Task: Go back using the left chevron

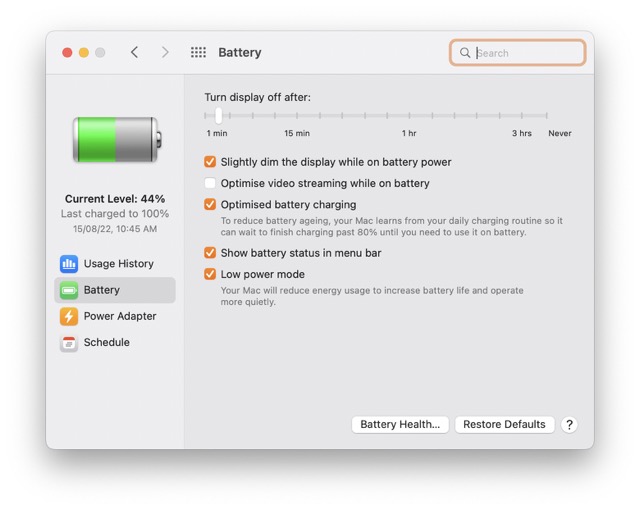Action: (x=134, y=53)
